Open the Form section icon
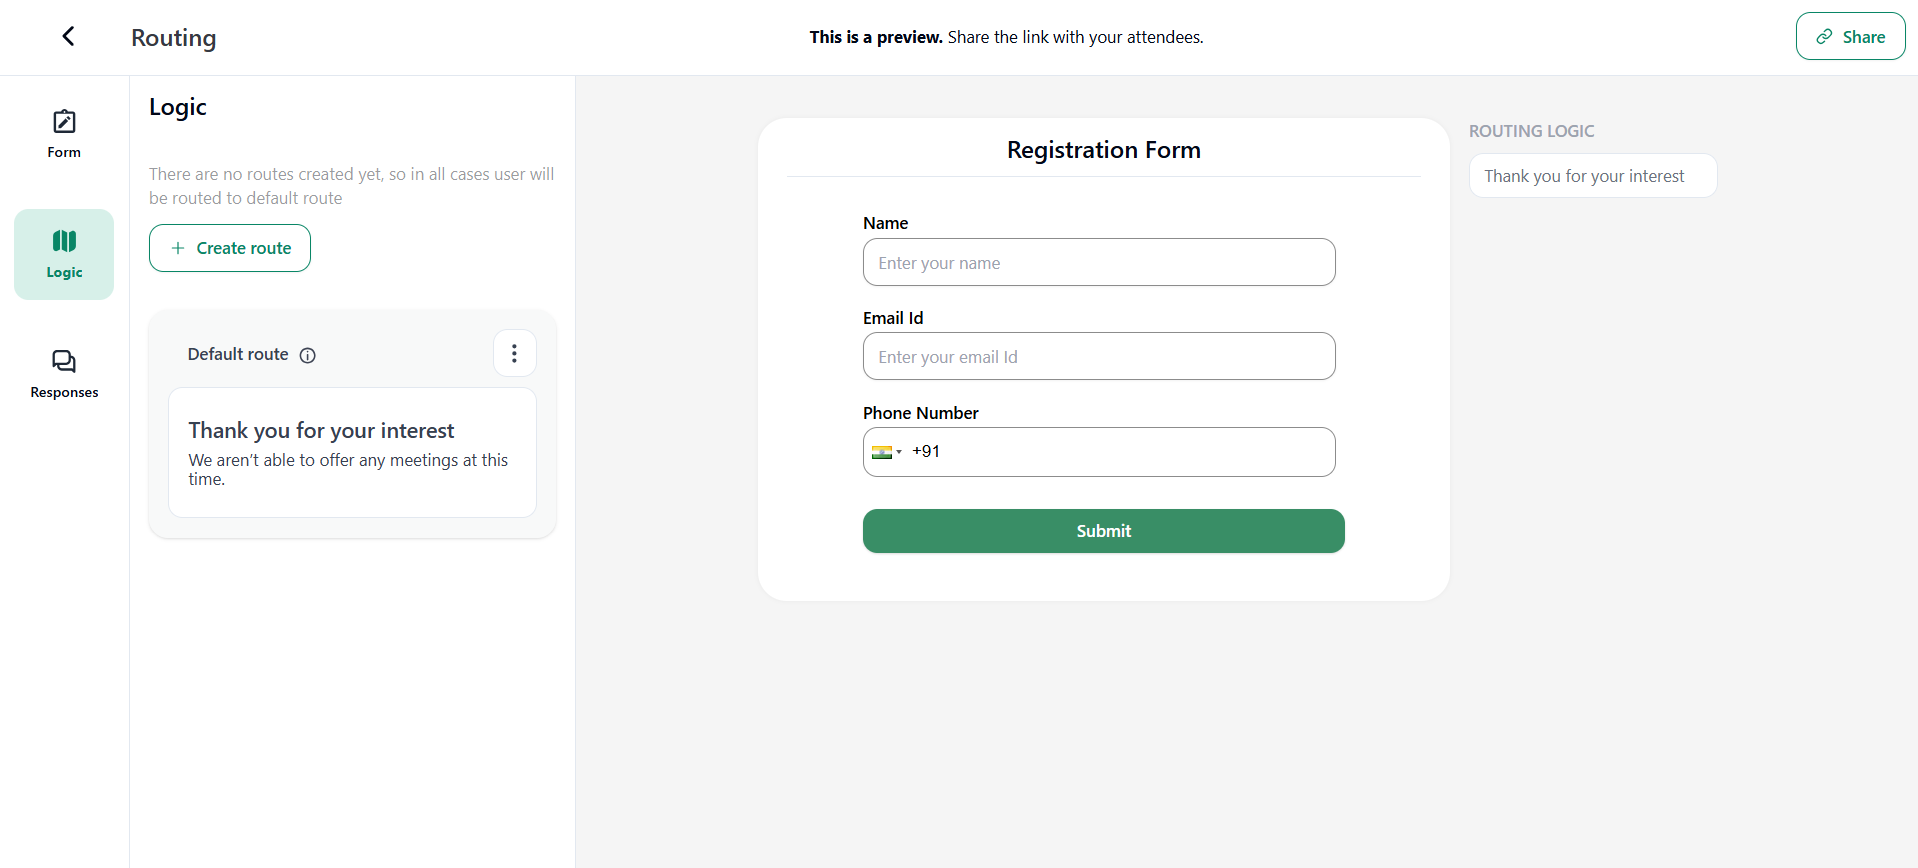 click(64, 122)
